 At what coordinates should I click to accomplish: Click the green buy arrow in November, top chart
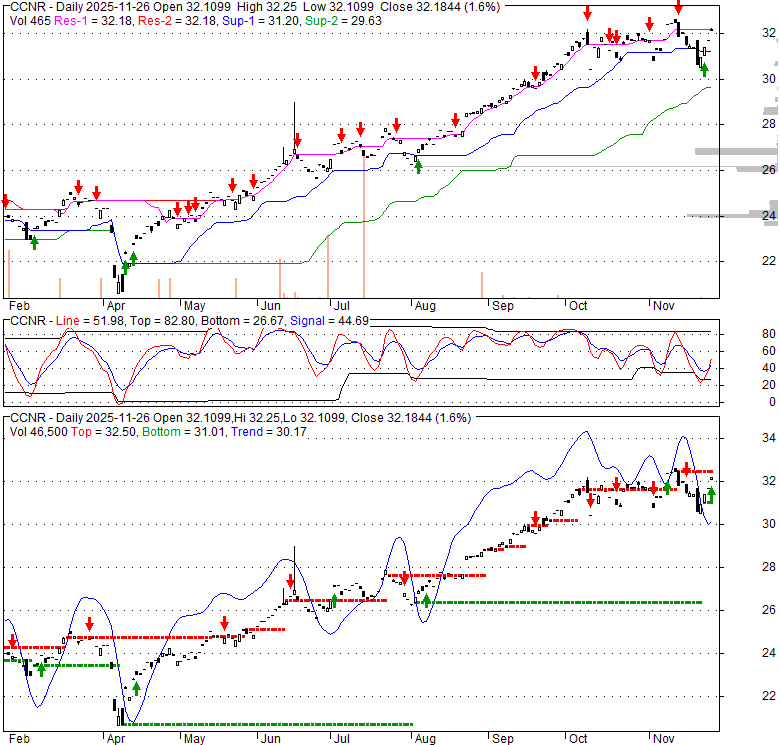[705, 69]
